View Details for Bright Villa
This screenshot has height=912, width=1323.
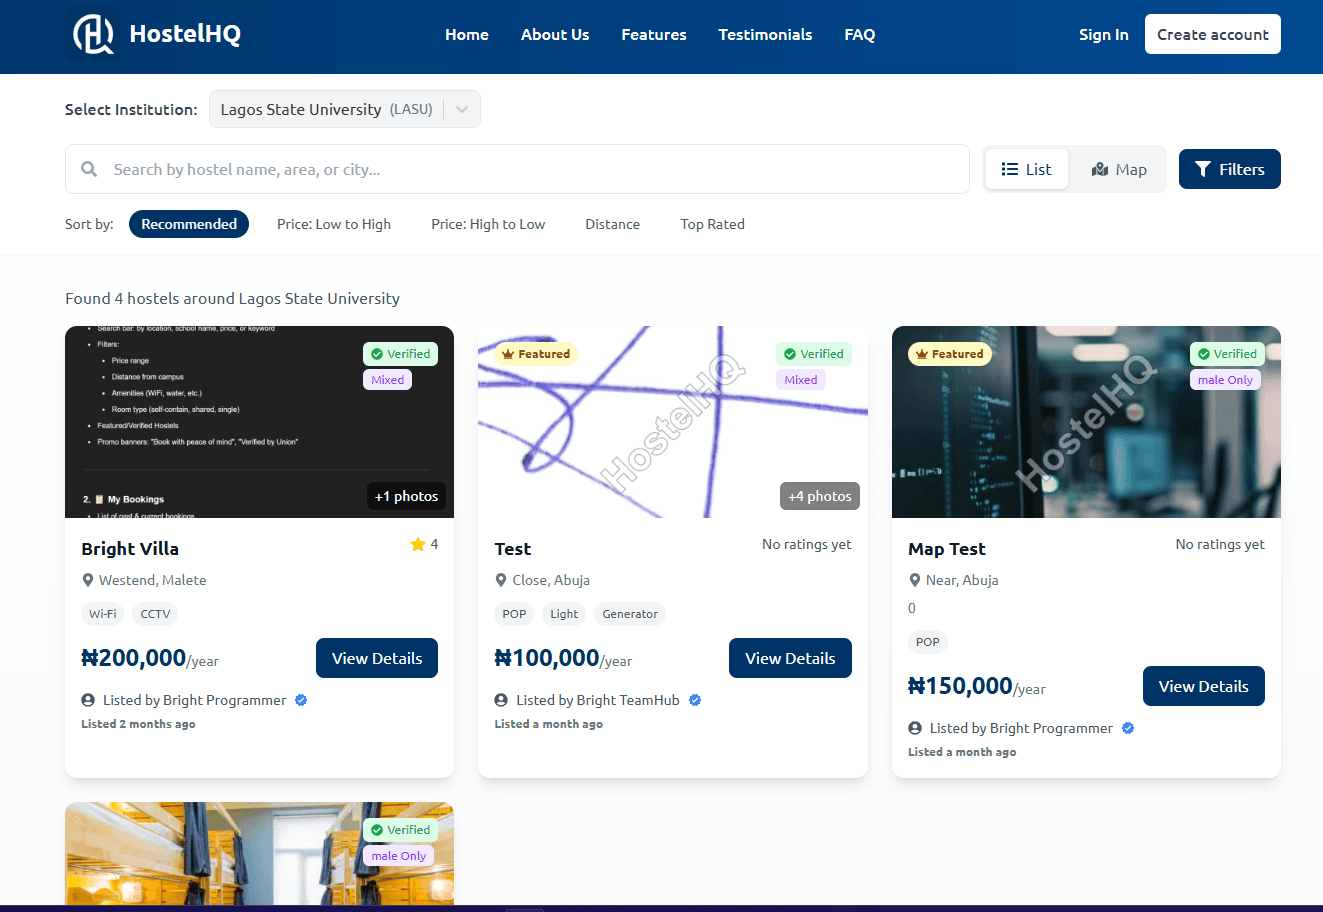377,658
